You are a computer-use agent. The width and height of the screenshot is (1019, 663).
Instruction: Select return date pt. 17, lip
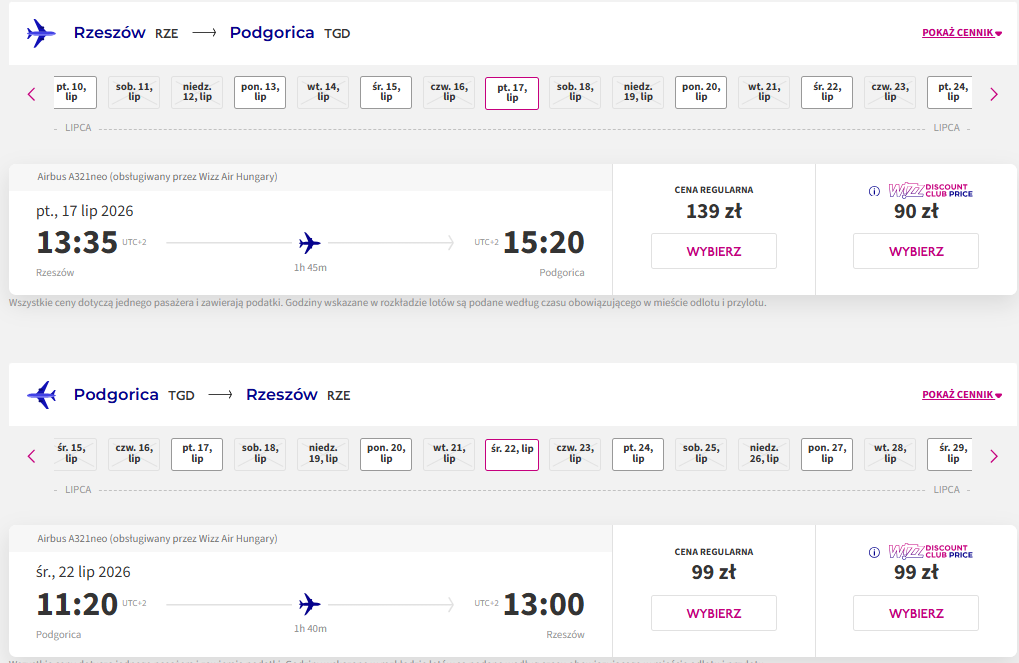point(197,454)
